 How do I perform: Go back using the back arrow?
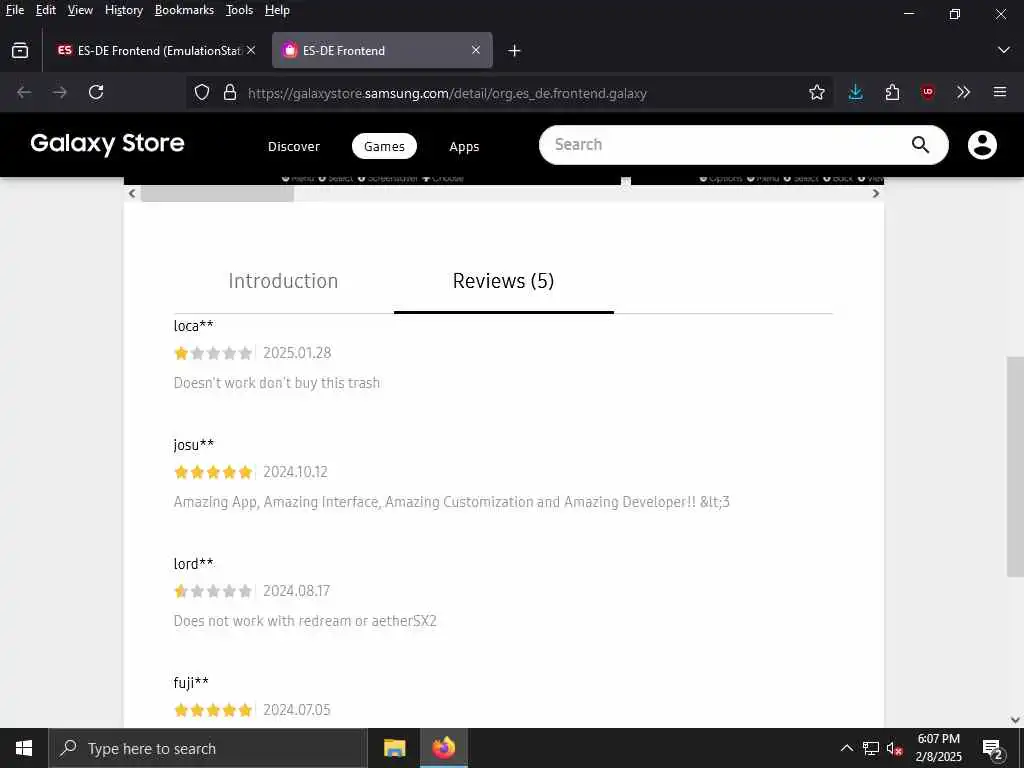(x=24, y=92)
